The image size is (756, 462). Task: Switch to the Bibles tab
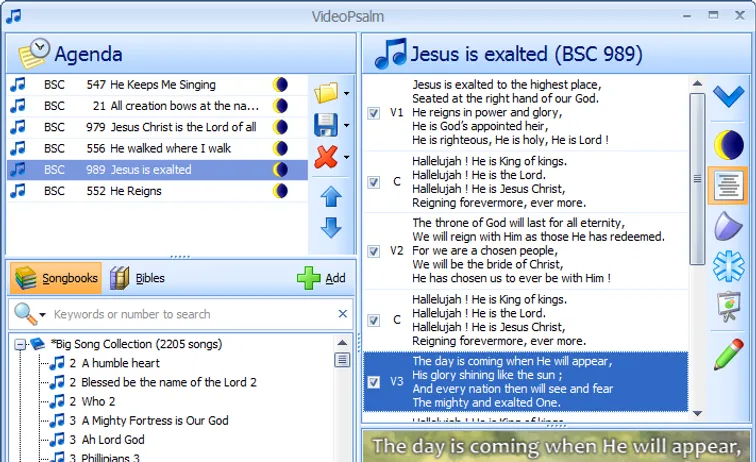coord(138,278)
